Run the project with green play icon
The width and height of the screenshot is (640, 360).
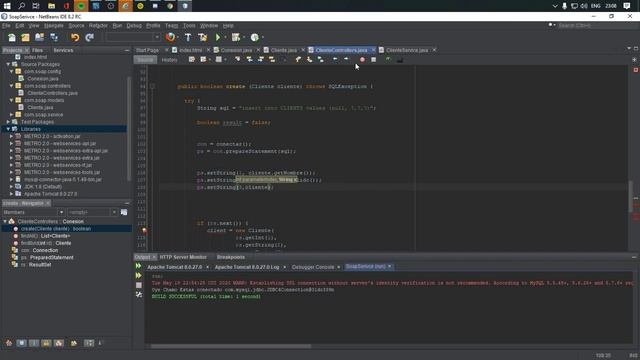[218, 38]
